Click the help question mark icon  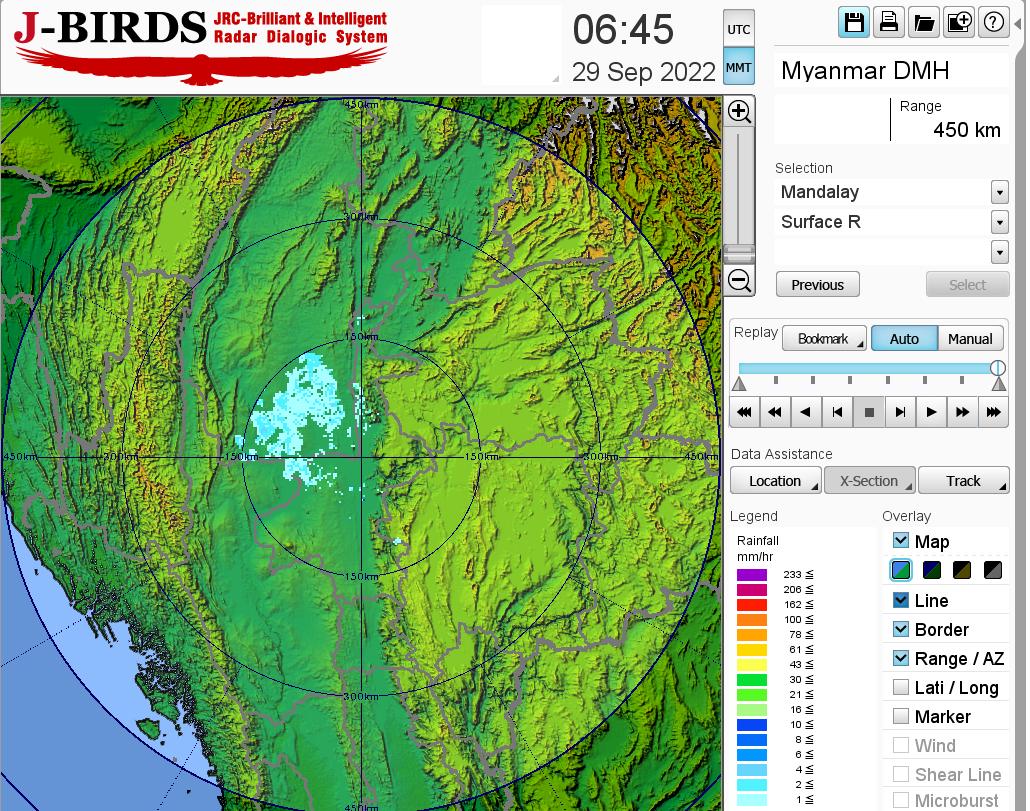(993, 22)
